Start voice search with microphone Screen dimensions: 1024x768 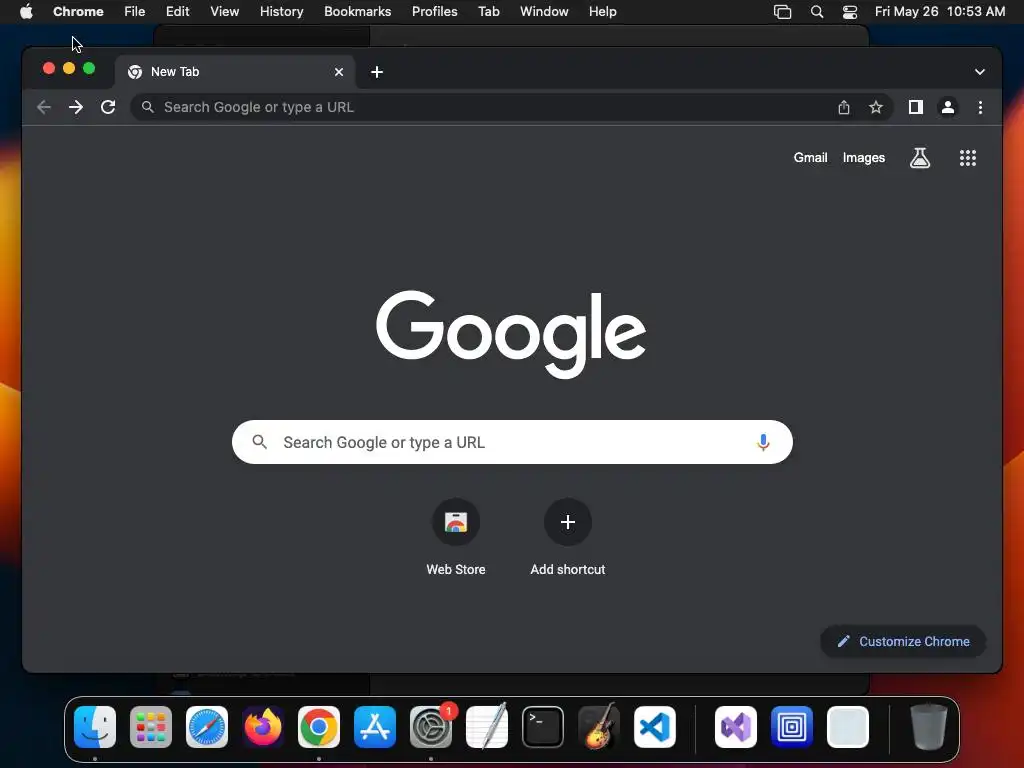[762, 442]
